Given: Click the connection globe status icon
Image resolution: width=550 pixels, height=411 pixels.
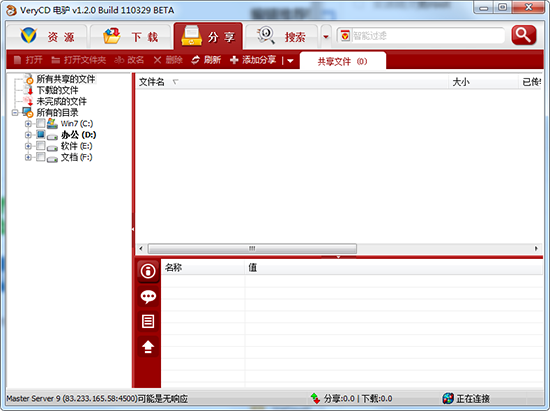Looking at the screenshot, I should pyautogui.click(x=448, y=398).
